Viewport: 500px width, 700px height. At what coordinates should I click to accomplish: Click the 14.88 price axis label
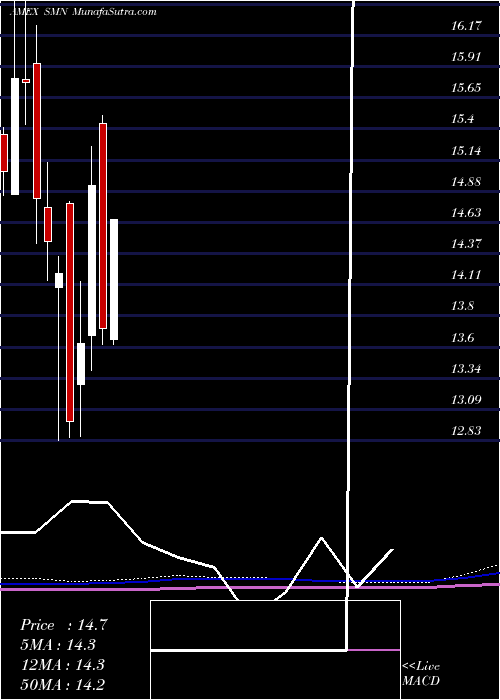(467, 182)
